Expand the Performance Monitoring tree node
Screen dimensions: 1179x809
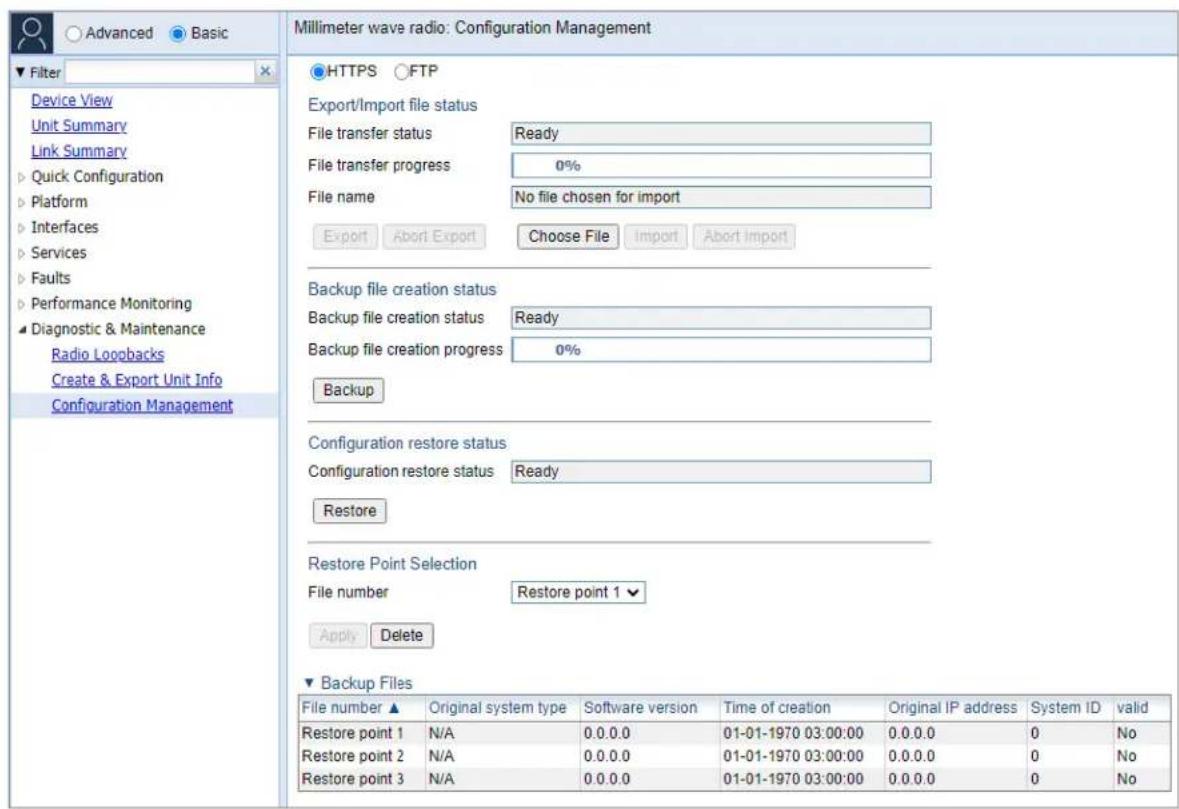click(x=22, y=305)
